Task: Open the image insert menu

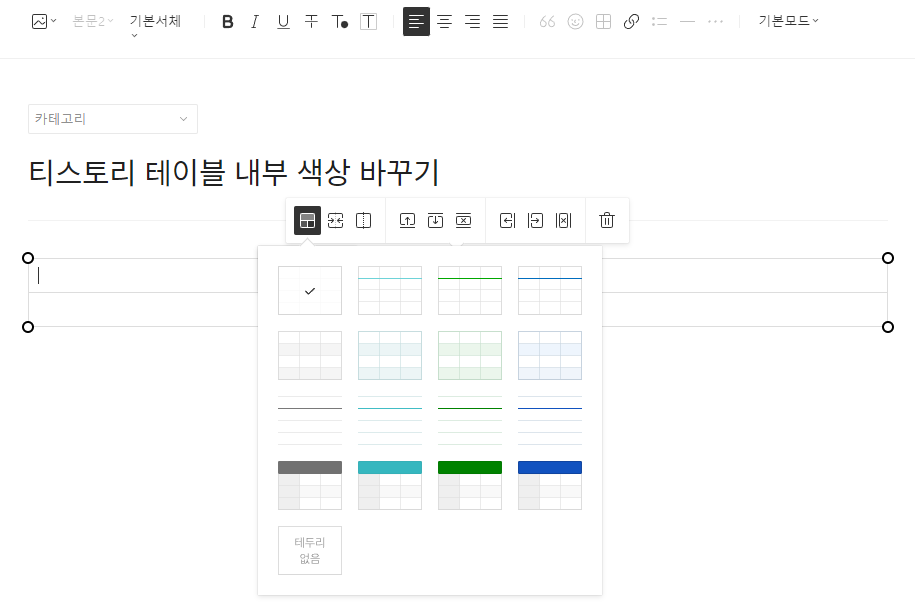Action: pyautogui.click(x=43, y=22)
